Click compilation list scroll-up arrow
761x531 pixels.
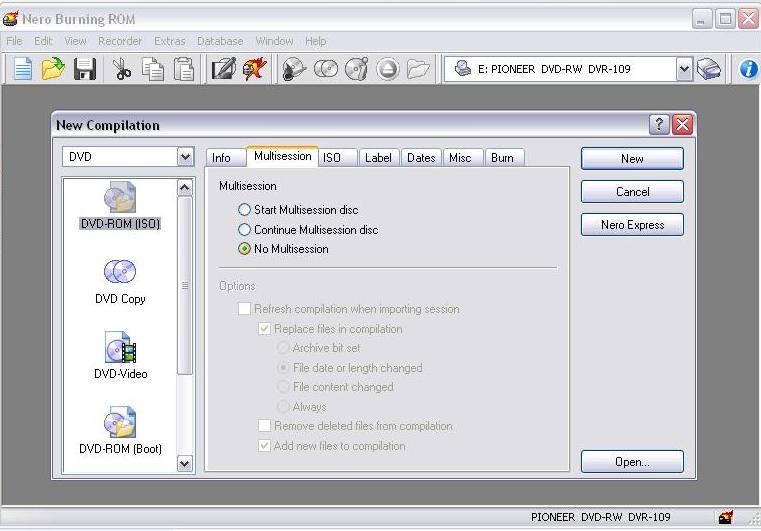pos(185,187)
